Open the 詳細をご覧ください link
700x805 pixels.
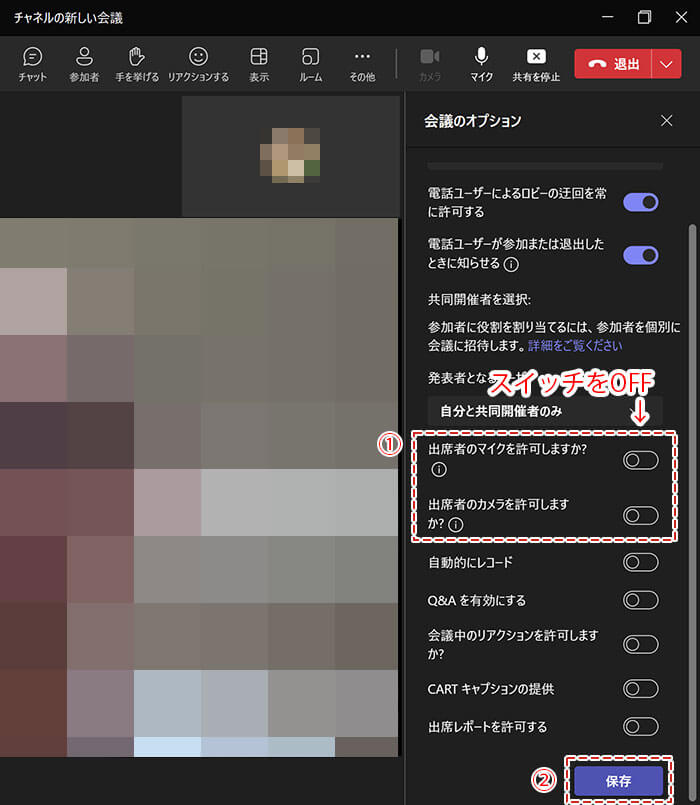[x=575, y=346]
